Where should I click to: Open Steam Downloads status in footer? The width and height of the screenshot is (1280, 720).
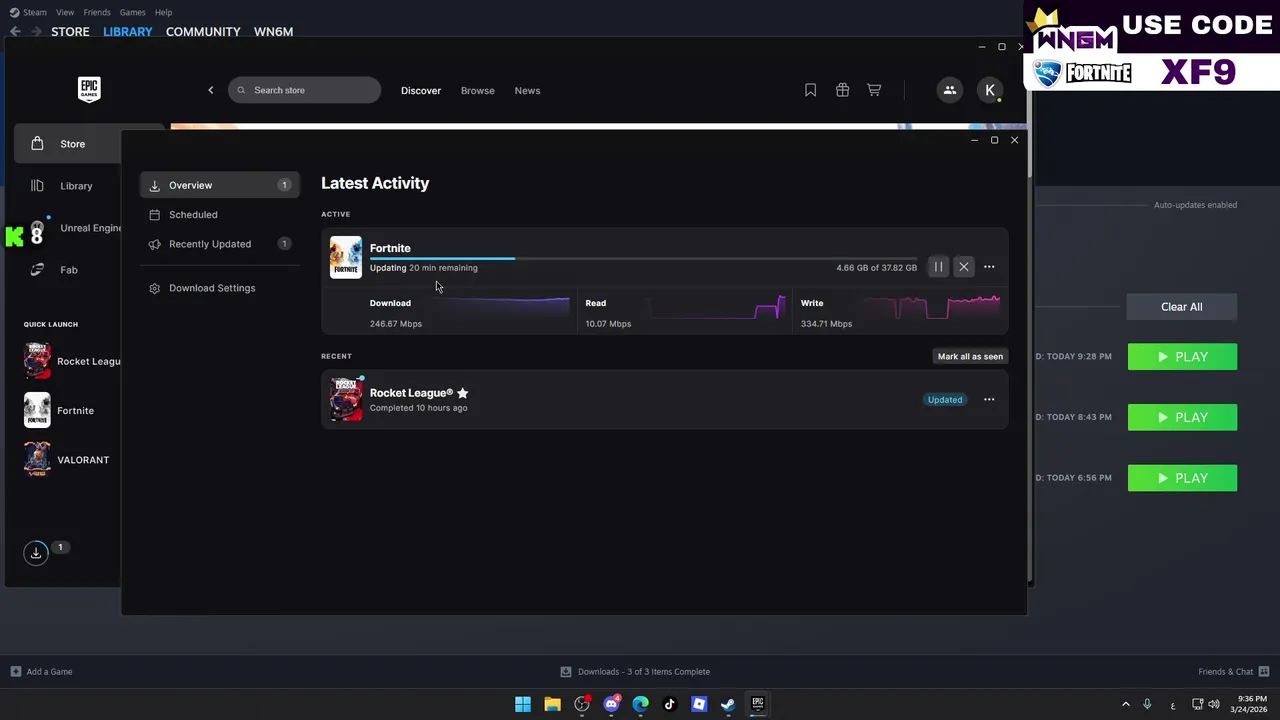pyautogui.click(x=635, y=672)
